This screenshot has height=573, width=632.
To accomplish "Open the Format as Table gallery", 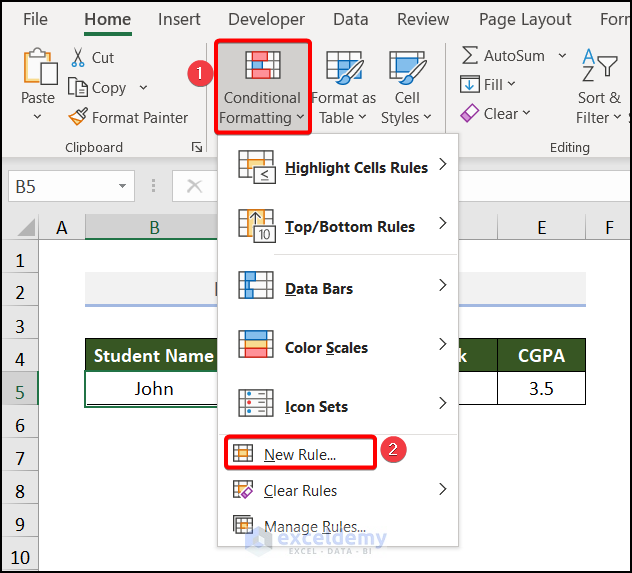I will pos(343,88).
